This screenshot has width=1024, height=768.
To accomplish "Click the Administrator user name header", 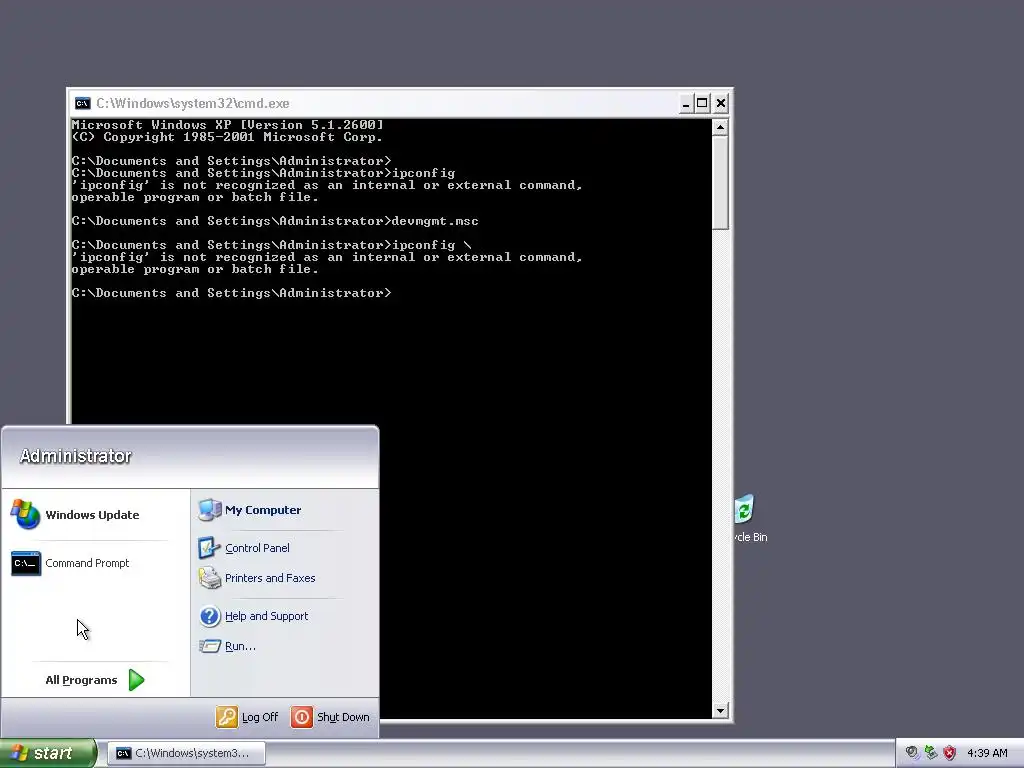I will click(76, 456).
